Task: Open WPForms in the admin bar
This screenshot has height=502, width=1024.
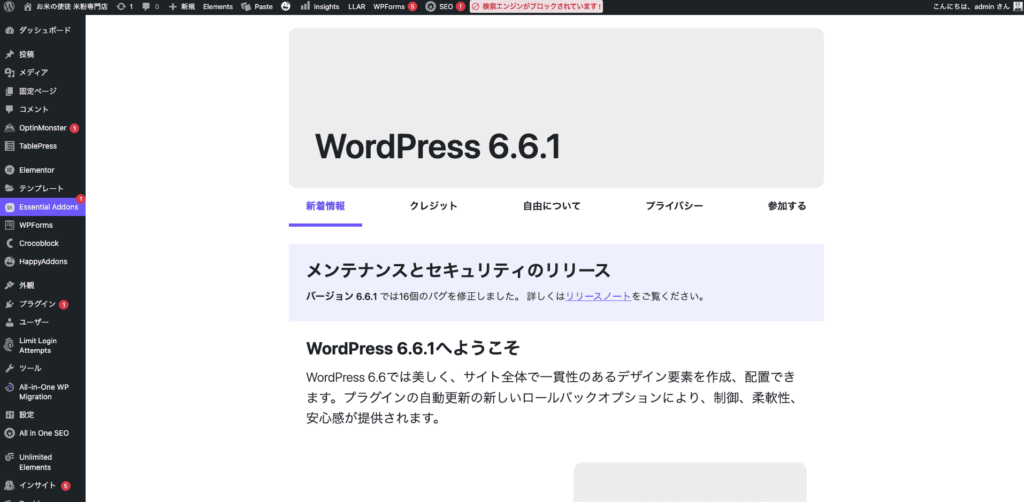Action: coord(394,7)
